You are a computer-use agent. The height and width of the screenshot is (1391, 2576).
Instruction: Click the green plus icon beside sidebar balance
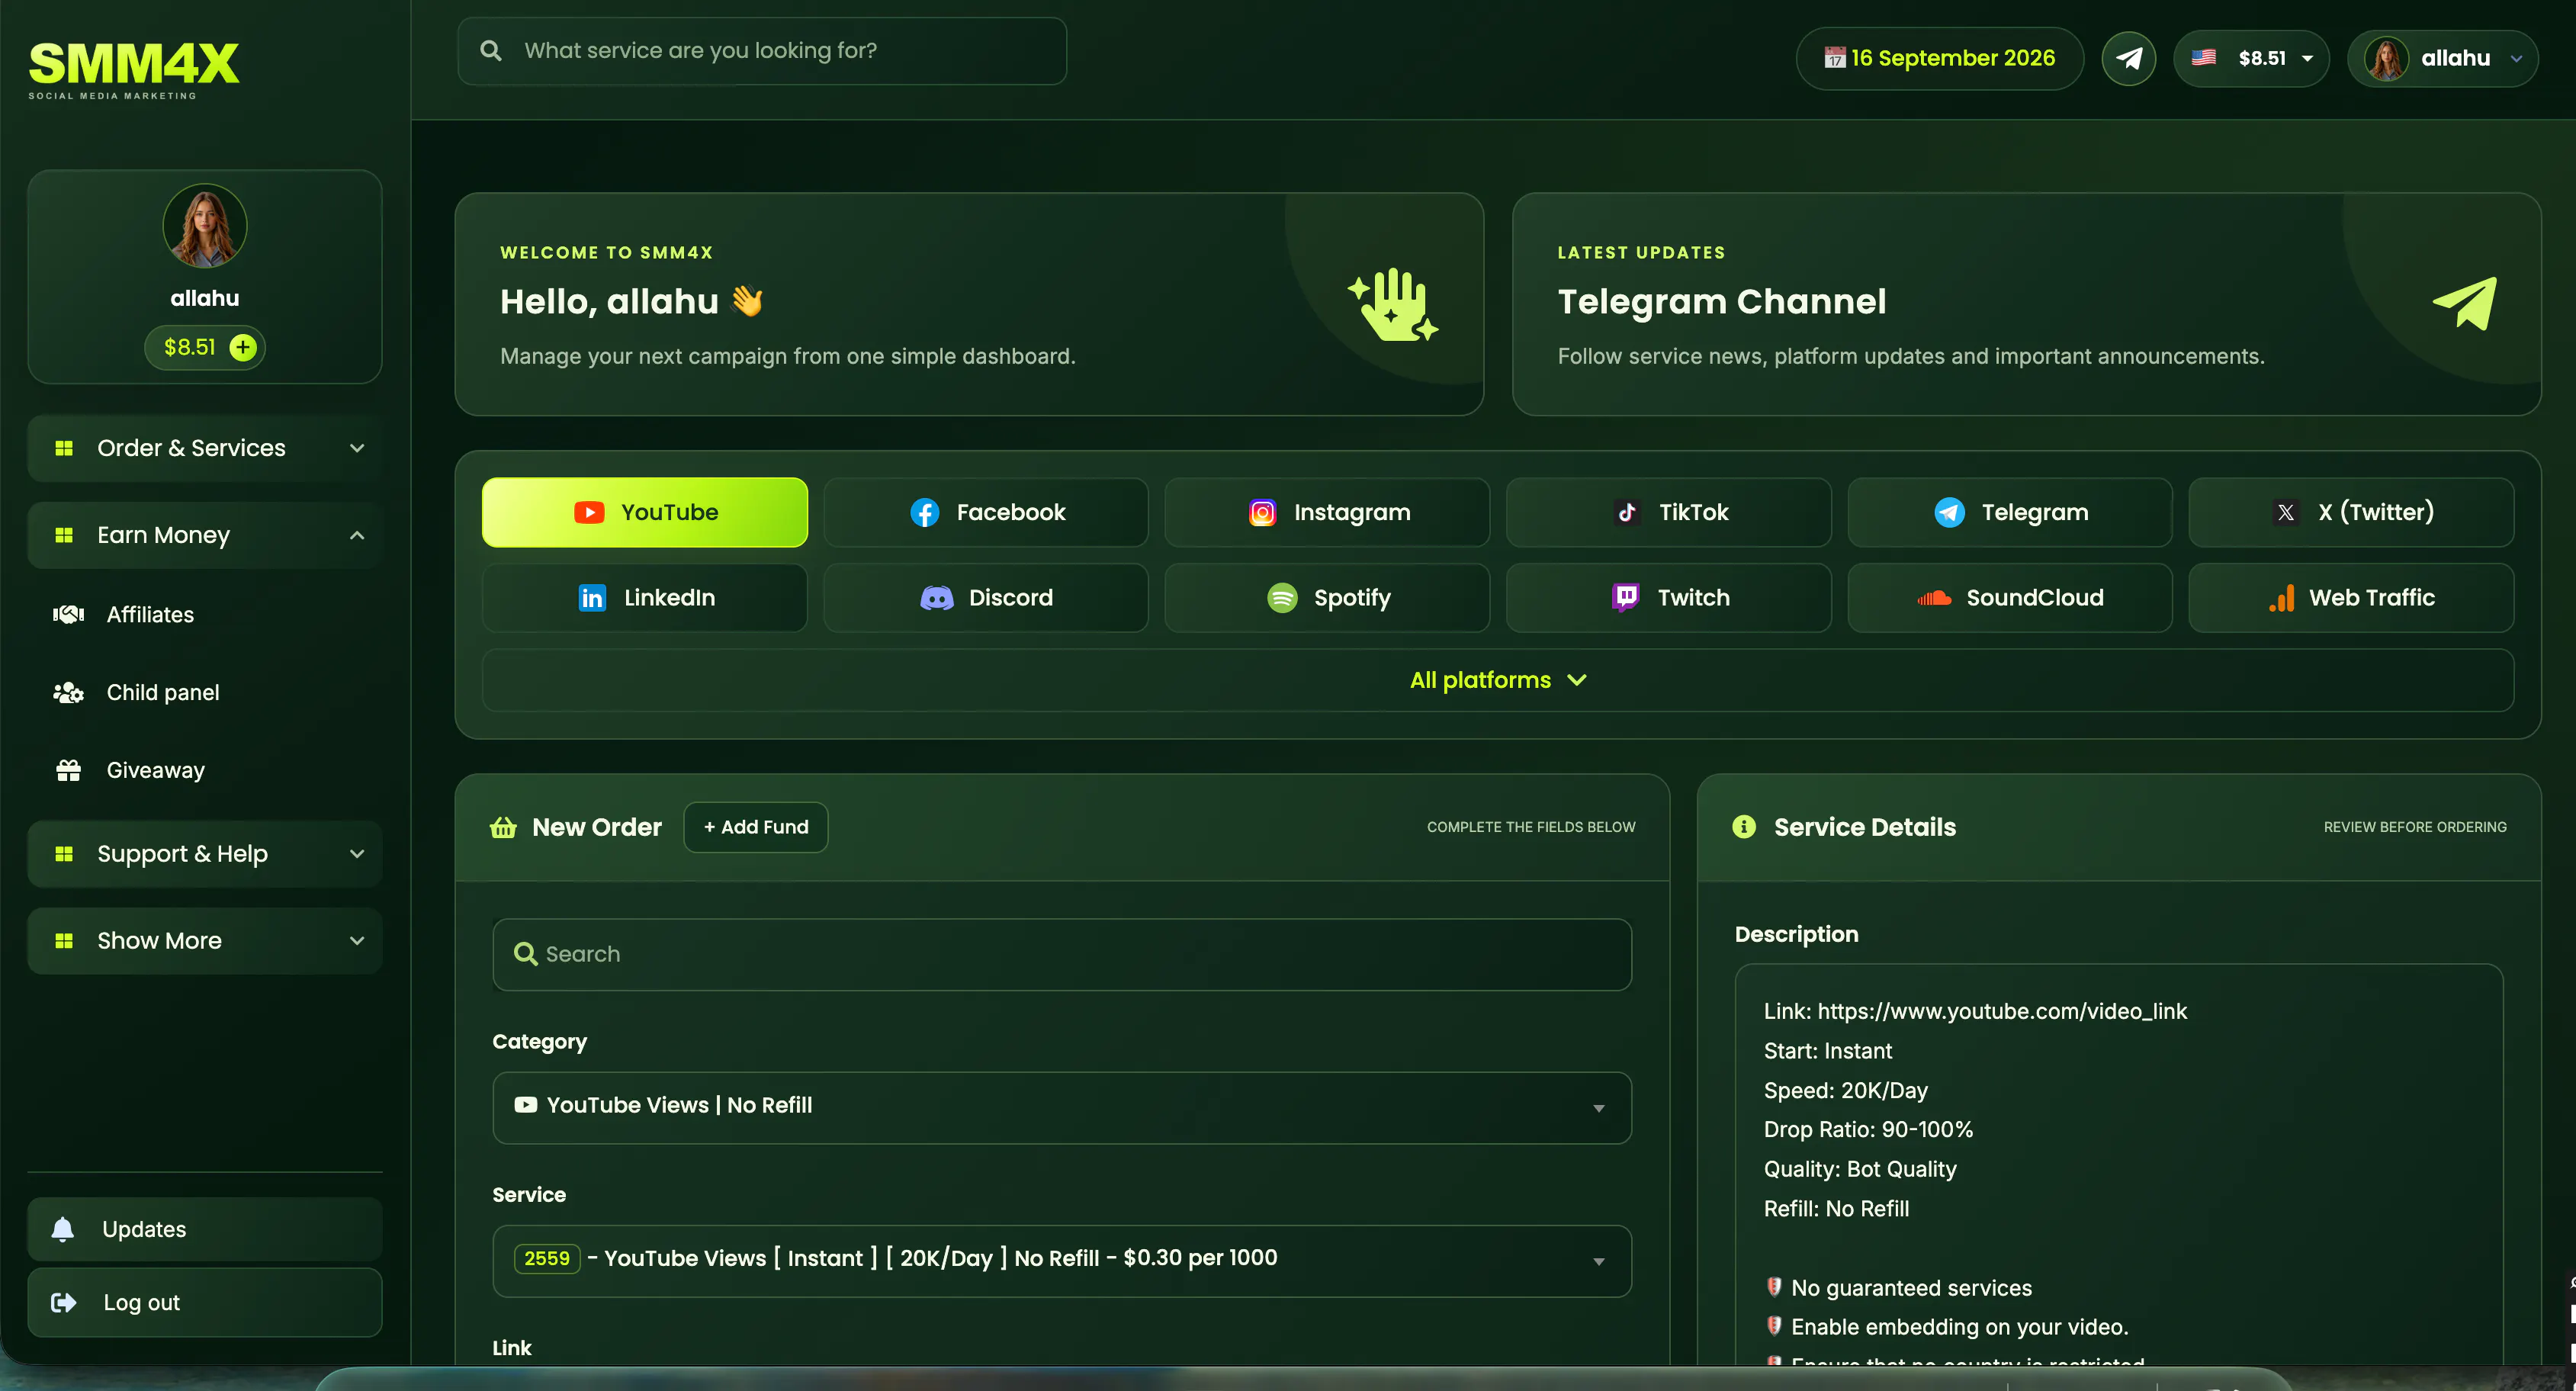click(243, 347)
